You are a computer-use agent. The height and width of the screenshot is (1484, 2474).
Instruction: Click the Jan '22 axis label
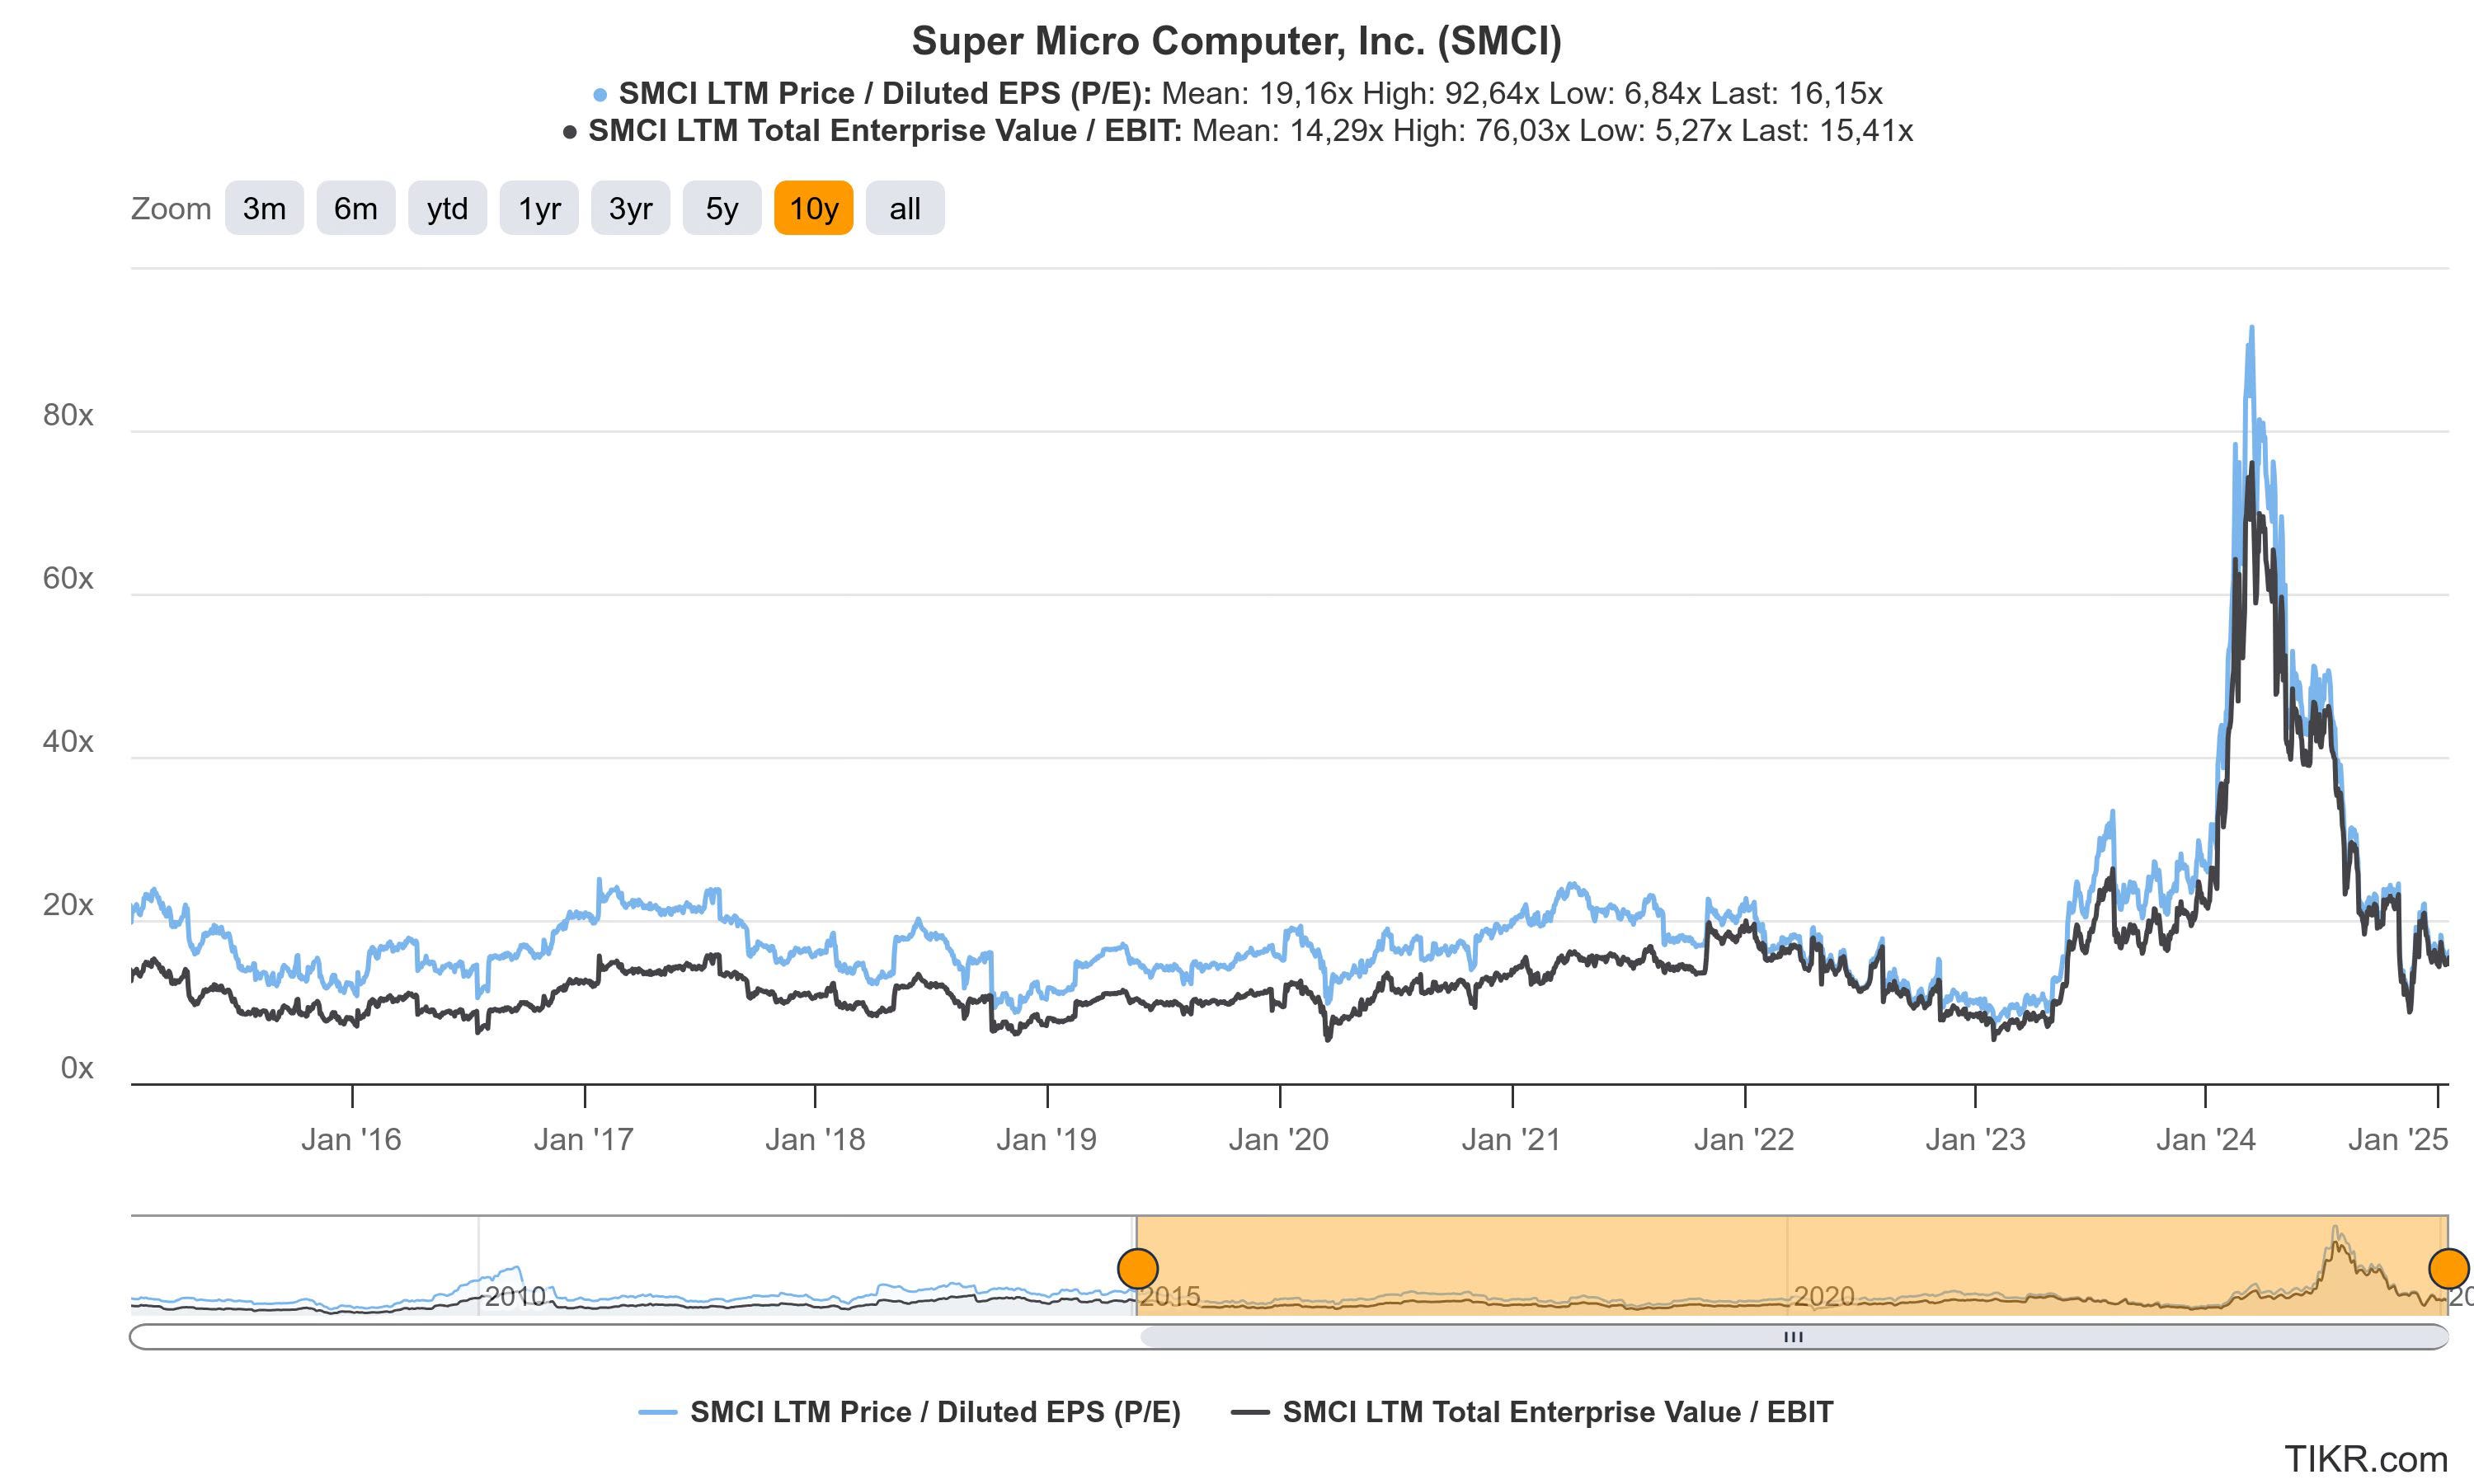tap(1744, 1140)
